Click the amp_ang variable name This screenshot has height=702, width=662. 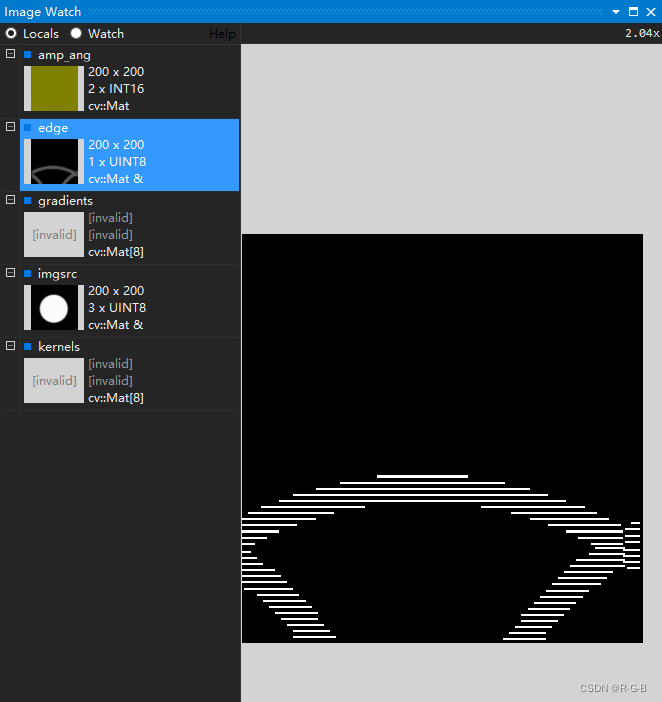(x=64, y=55)
